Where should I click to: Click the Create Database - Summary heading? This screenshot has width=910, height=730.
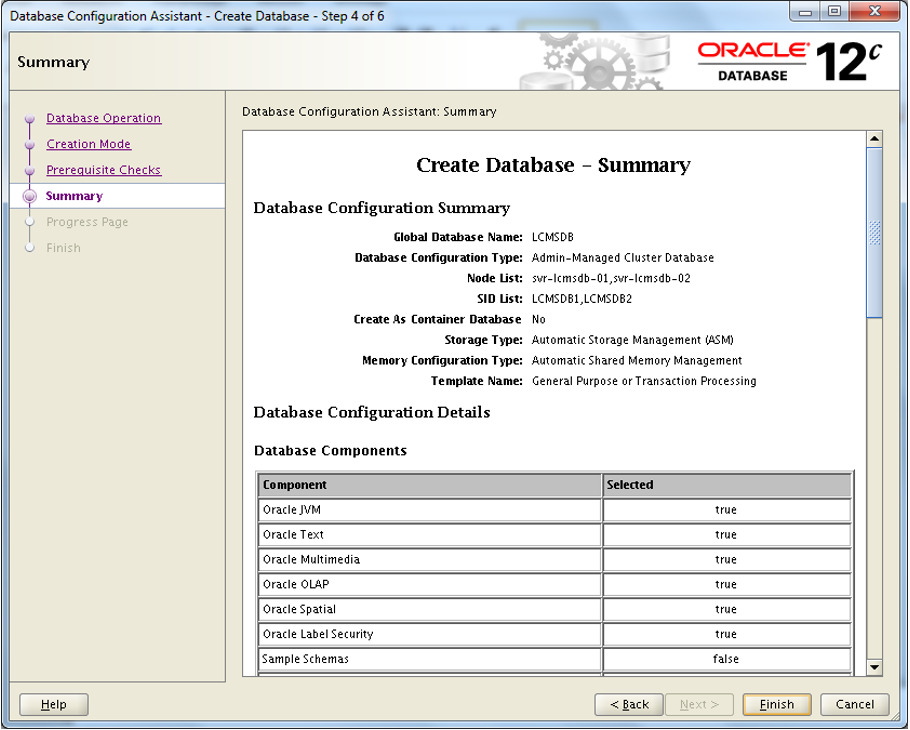(553, 165)
